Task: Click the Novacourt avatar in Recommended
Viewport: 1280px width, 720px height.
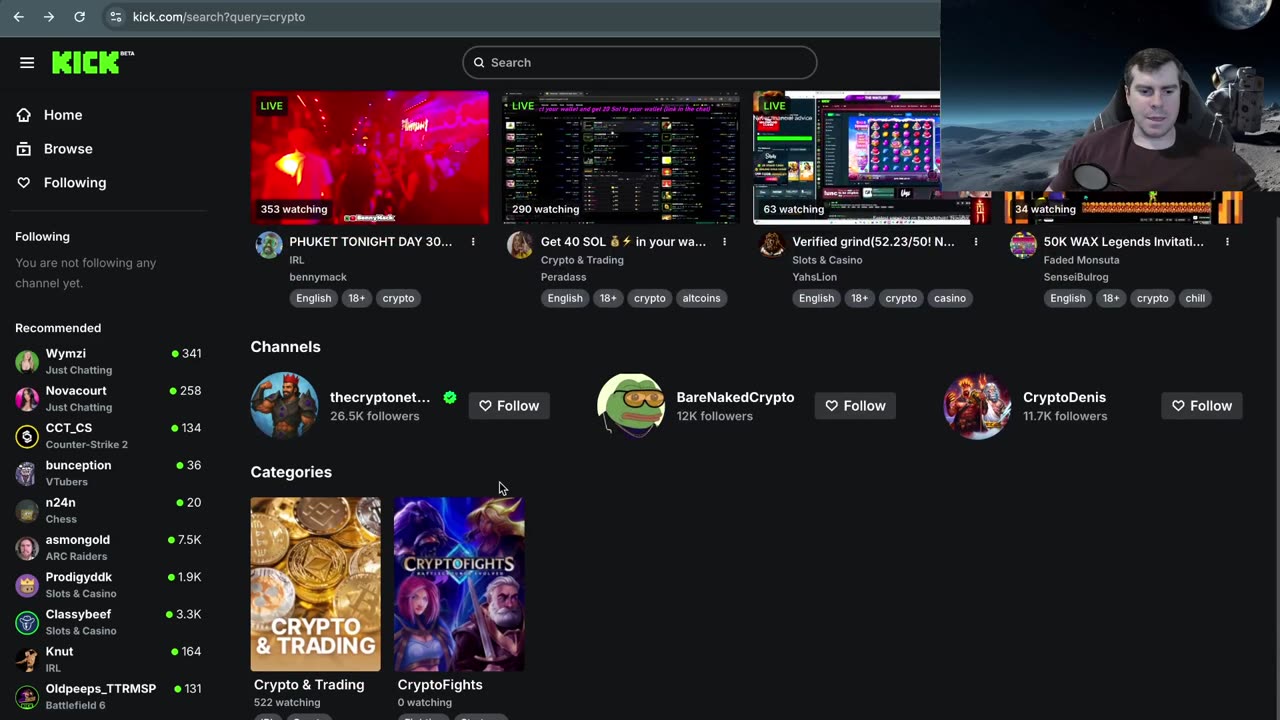Action: (x=27, y=398)
